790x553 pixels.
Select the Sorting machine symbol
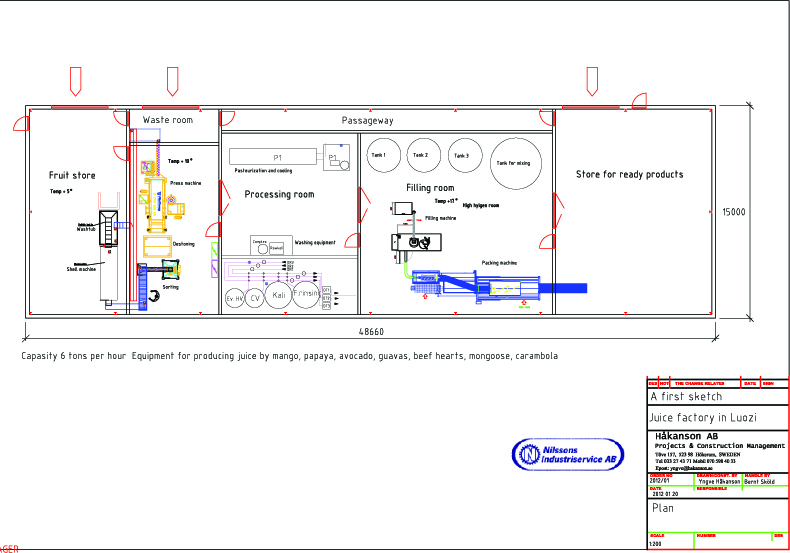165,270
